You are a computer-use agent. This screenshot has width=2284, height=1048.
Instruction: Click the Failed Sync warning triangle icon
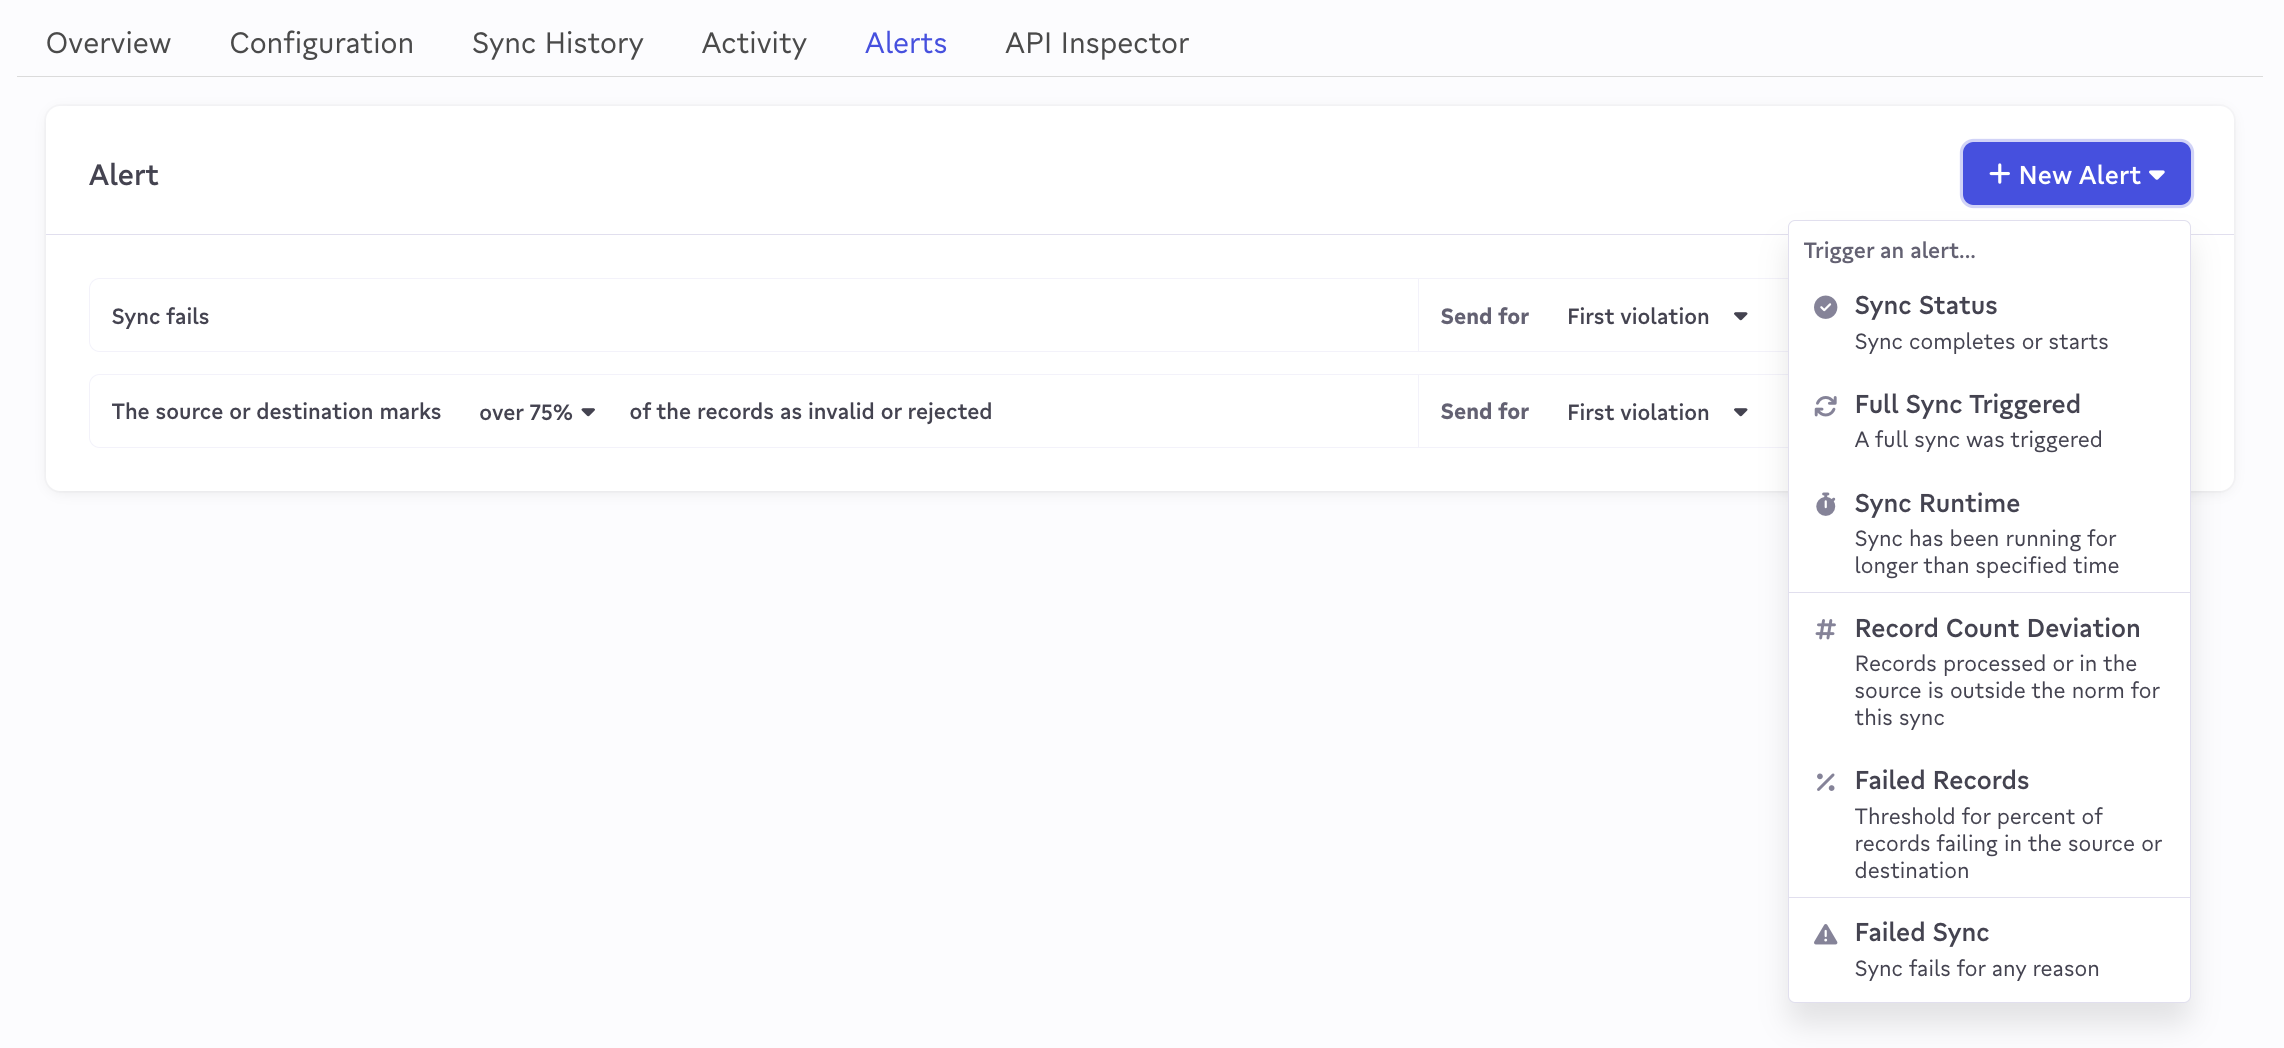coord(1825,934)
